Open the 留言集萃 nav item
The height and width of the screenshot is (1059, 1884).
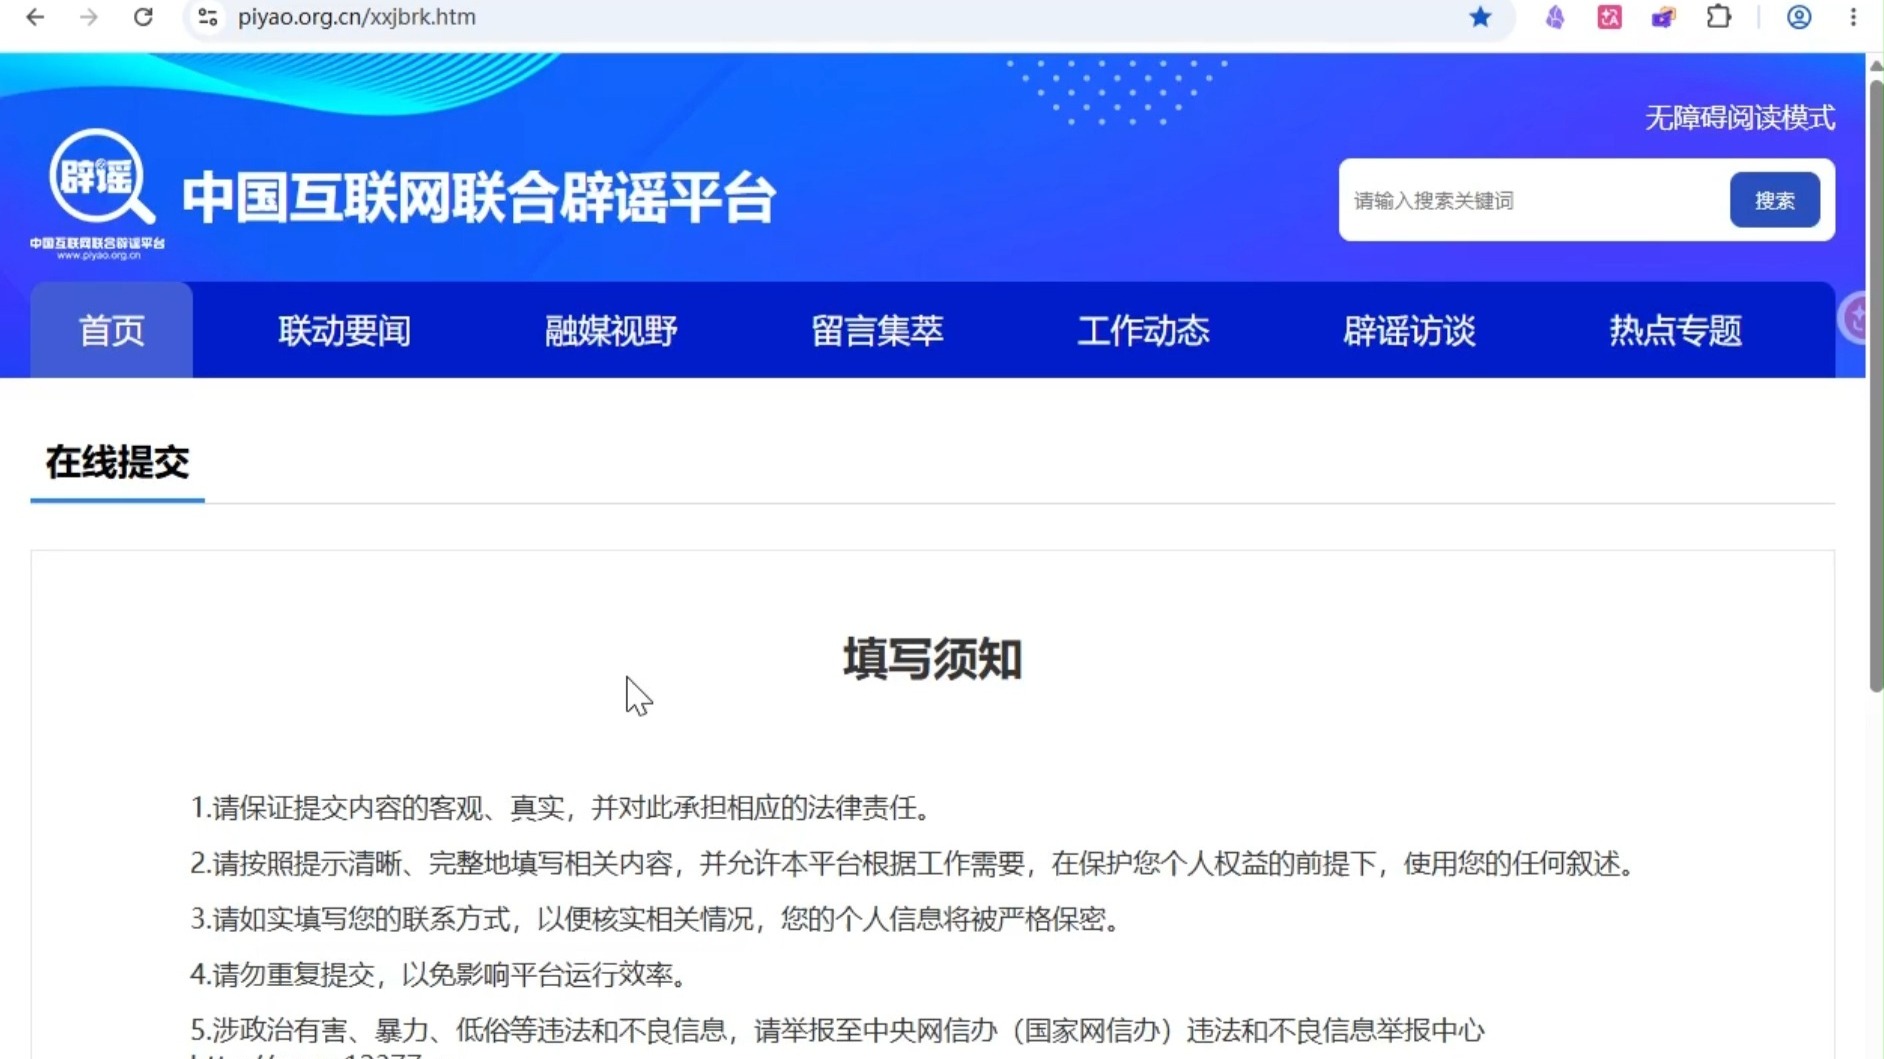click(x=877, y=330)
